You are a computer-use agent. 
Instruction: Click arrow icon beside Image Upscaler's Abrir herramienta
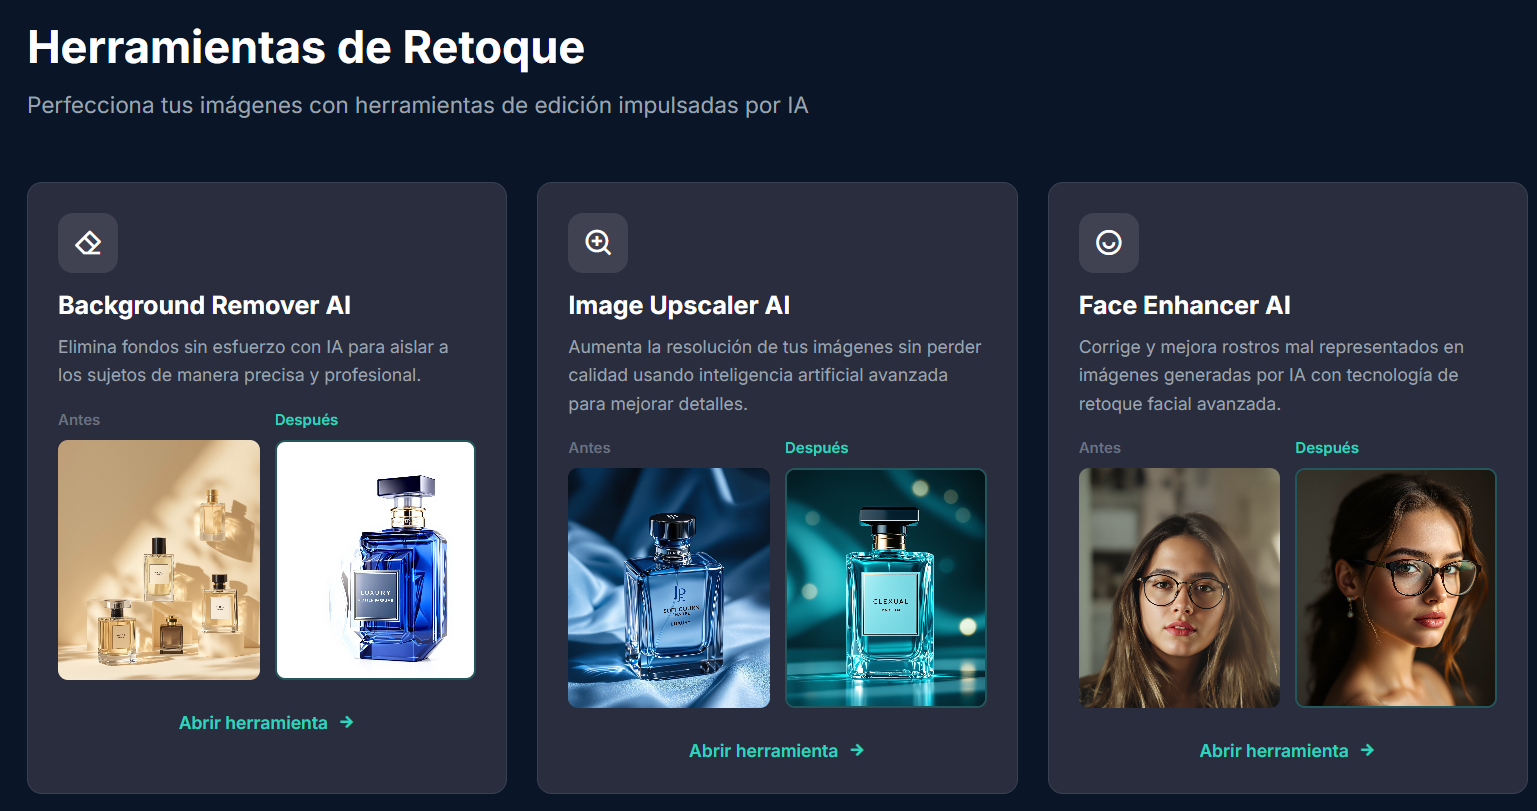(x=857, y=750)
